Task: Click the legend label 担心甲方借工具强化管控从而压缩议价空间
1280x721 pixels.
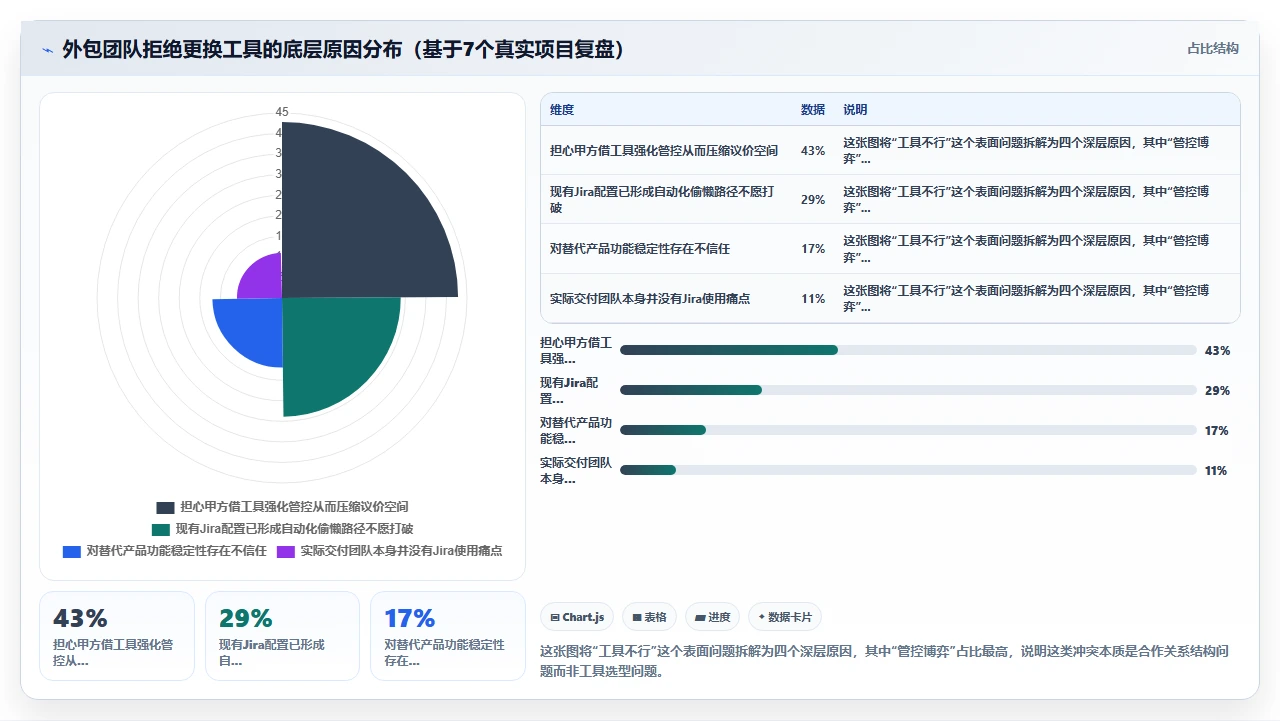Action: point(294,507)
